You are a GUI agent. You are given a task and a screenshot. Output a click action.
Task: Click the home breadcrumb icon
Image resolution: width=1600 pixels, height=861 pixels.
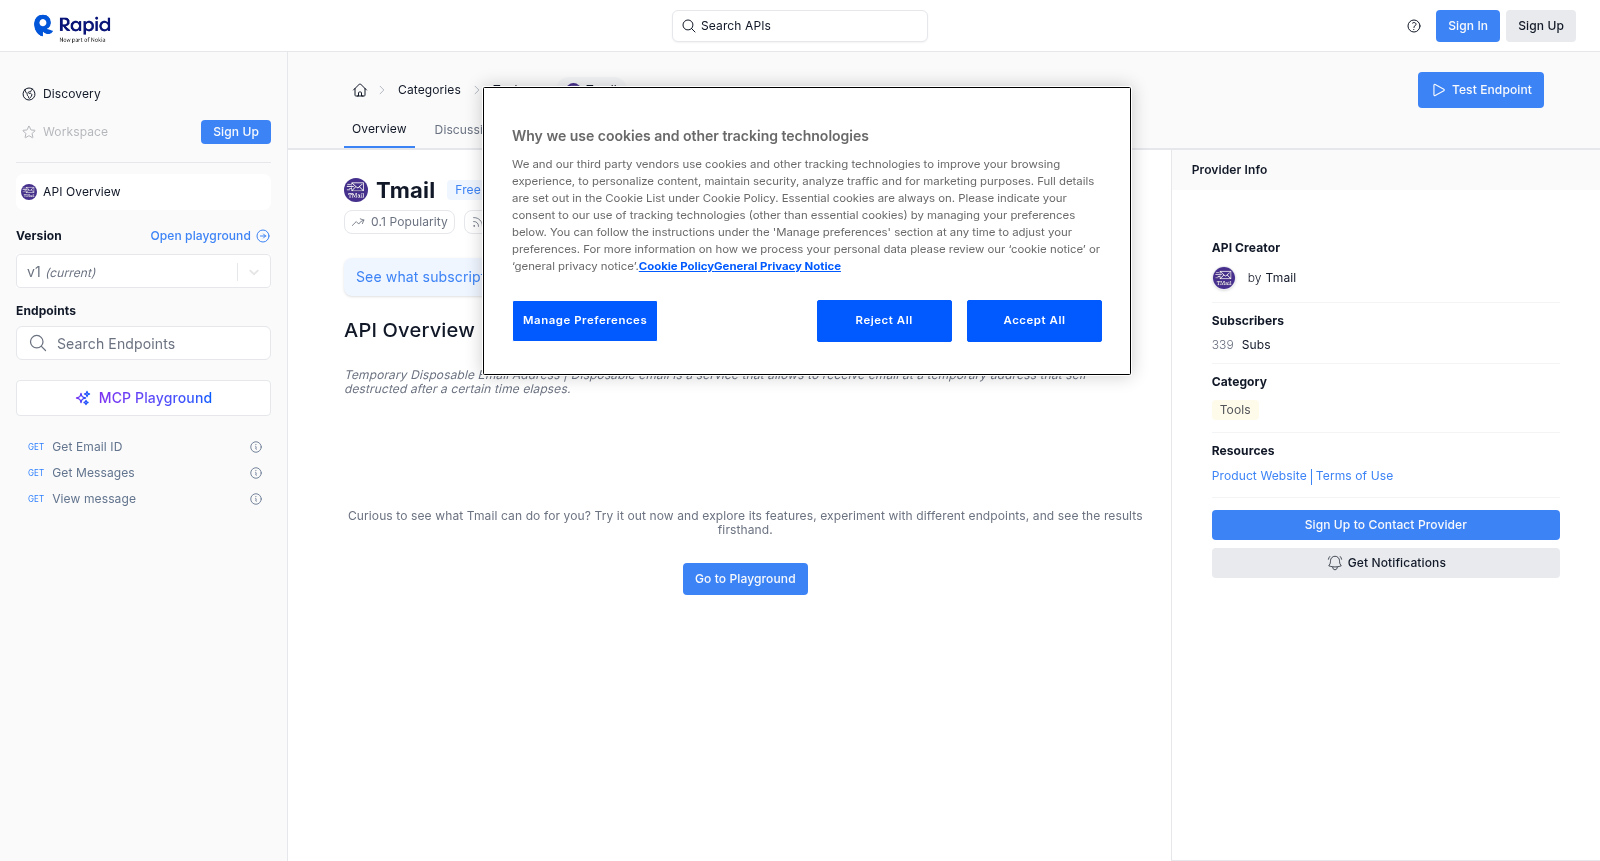click(360, 90)
